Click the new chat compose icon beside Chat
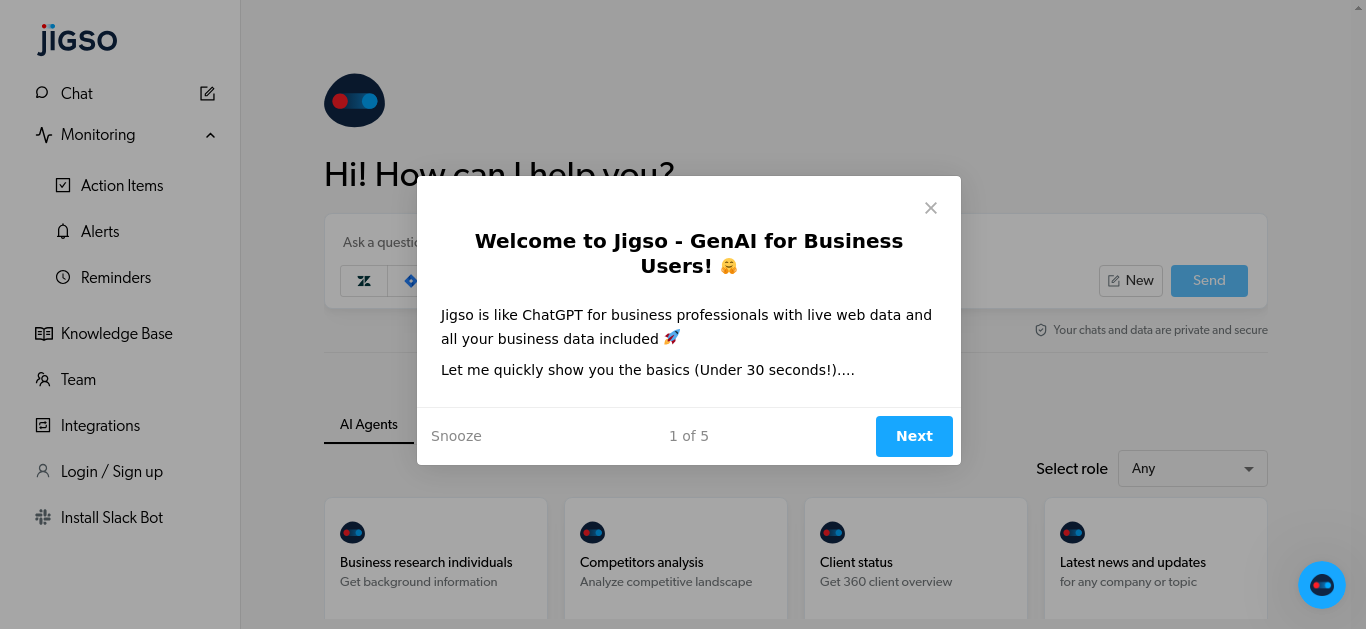Viewport: 1366px width, 629px height. coord(208,93)
